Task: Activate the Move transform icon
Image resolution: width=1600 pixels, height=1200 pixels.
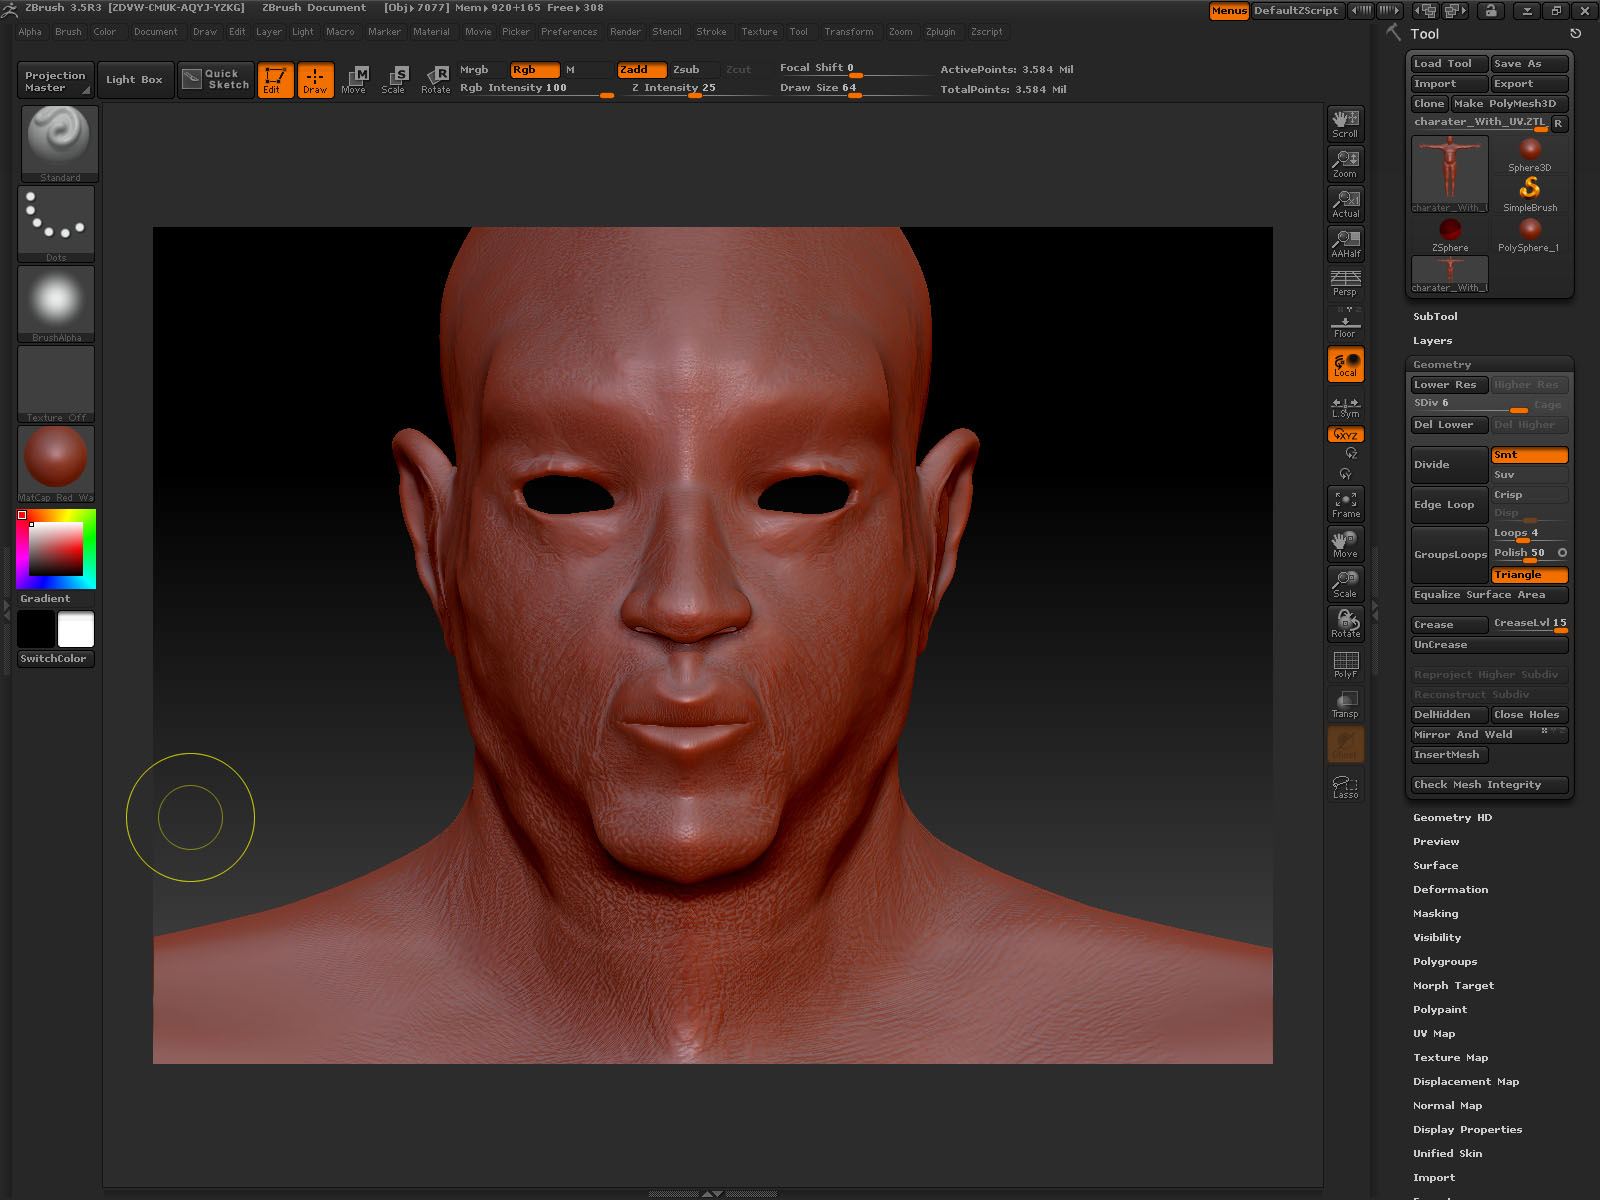Action: 354,80
